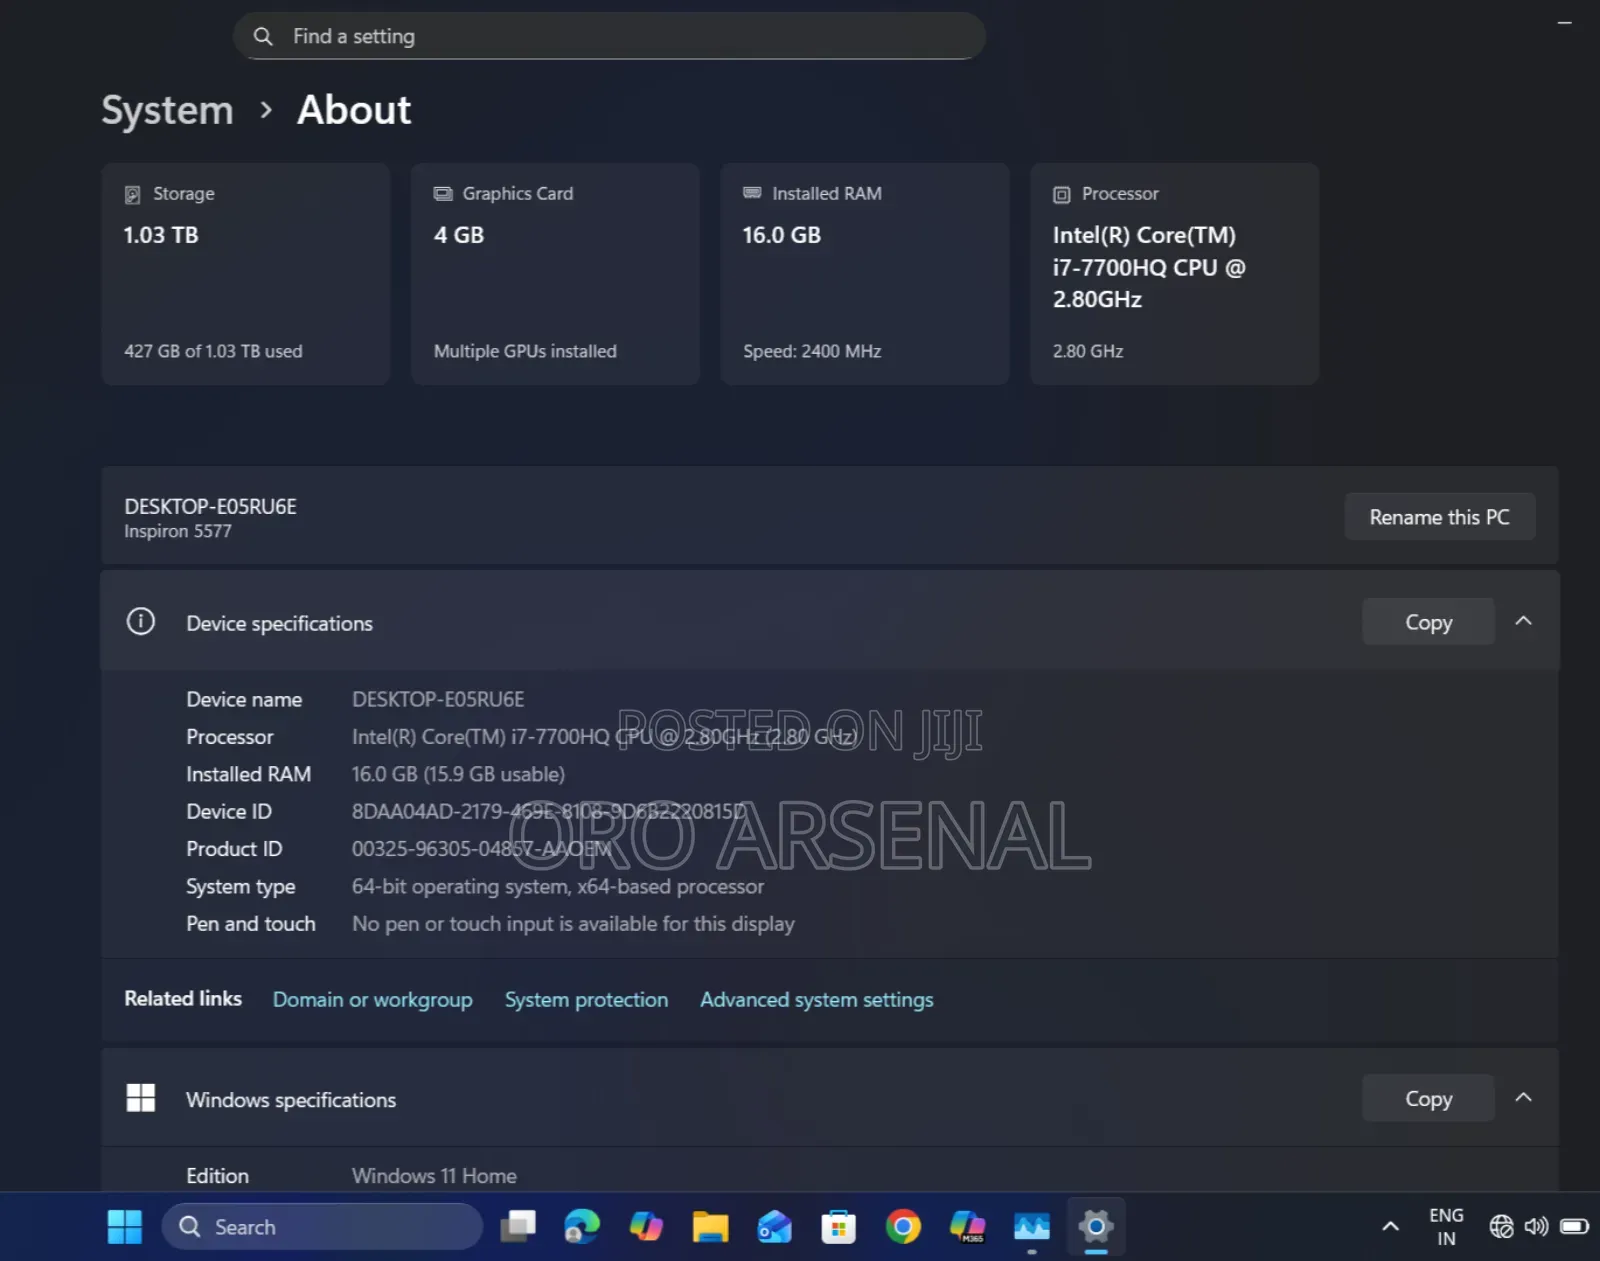Click the info icon beside Device specifications
Screen dimensions: 1600x1261
point(141,622)
